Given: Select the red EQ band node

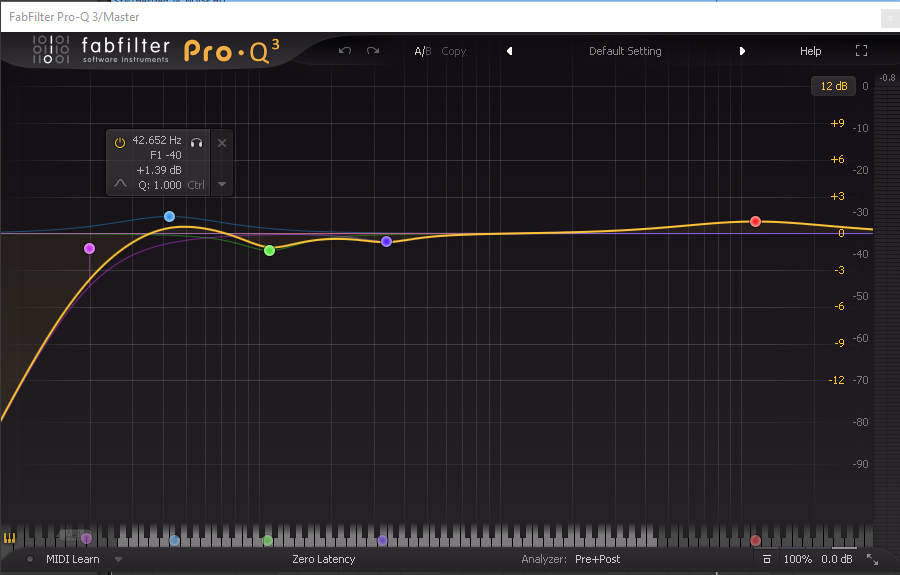Looking at the screenshot, I should tap(756, 221).
